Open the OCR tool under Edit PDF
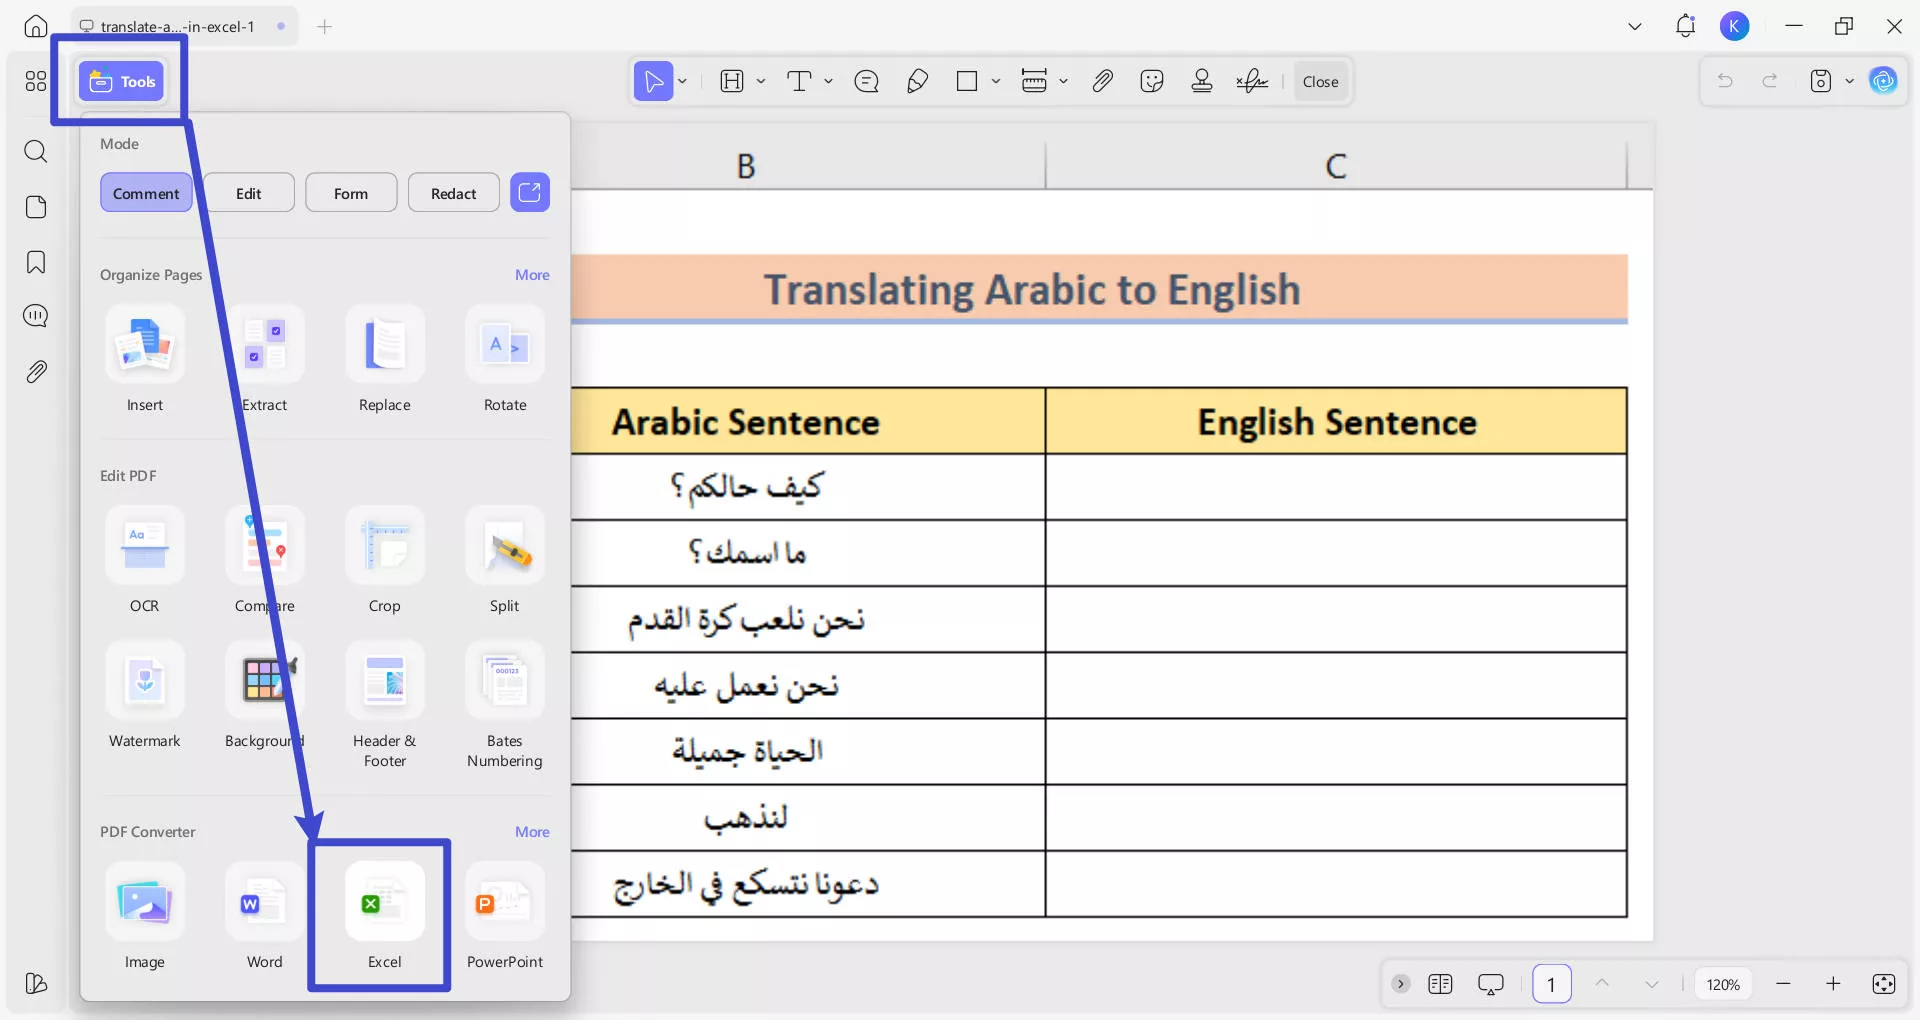Viewport: 1920px width, 1020px height. 144,560
